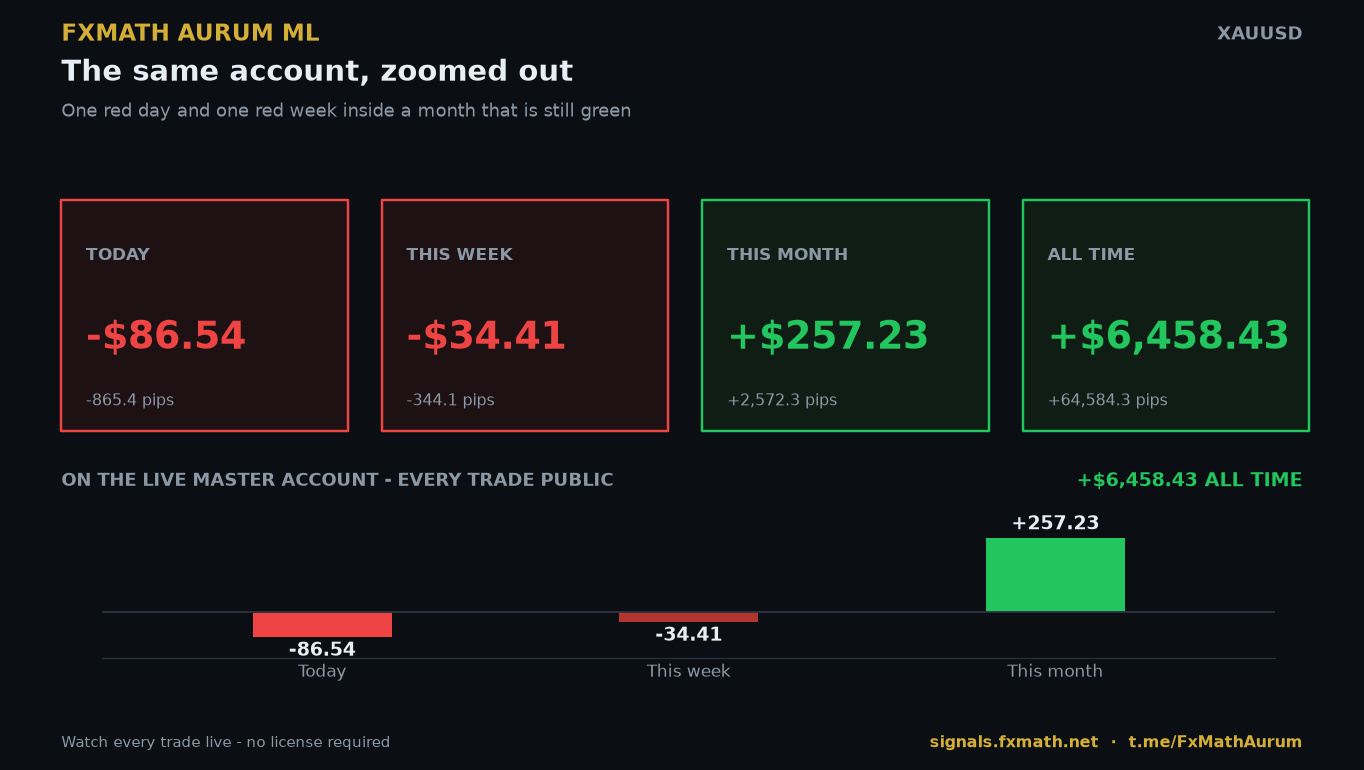Click the "+64,584.3 pips" text
Screen dimensions: 1364x770
[1107, 400]
